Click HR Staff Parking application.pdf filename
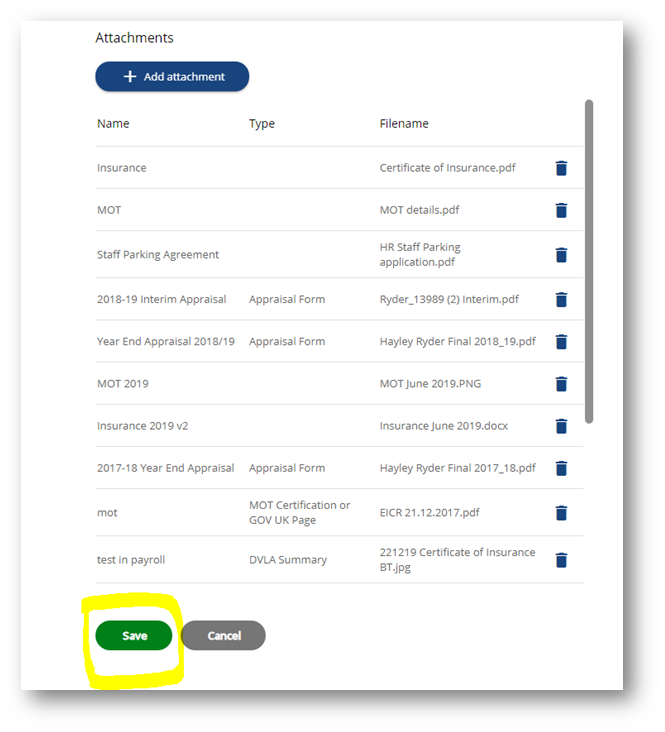 pyautogui.click(x=420, y=254)
